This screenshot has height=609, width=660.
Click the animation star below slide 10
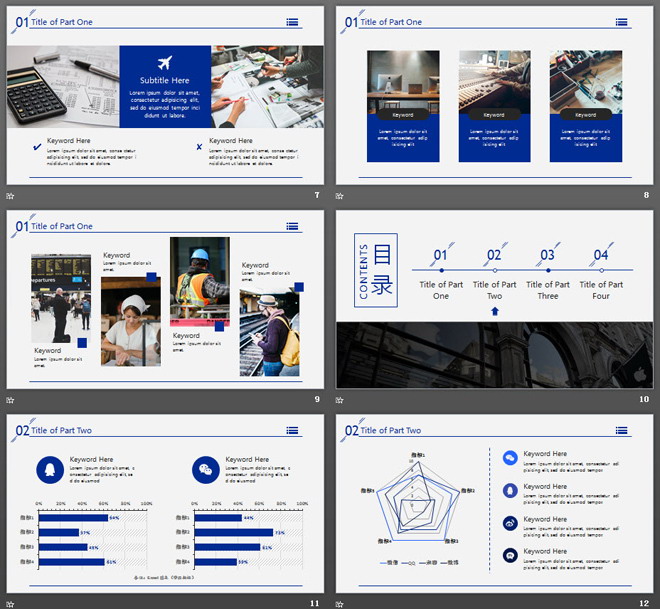pyautogui.click(x=341, y=399)
